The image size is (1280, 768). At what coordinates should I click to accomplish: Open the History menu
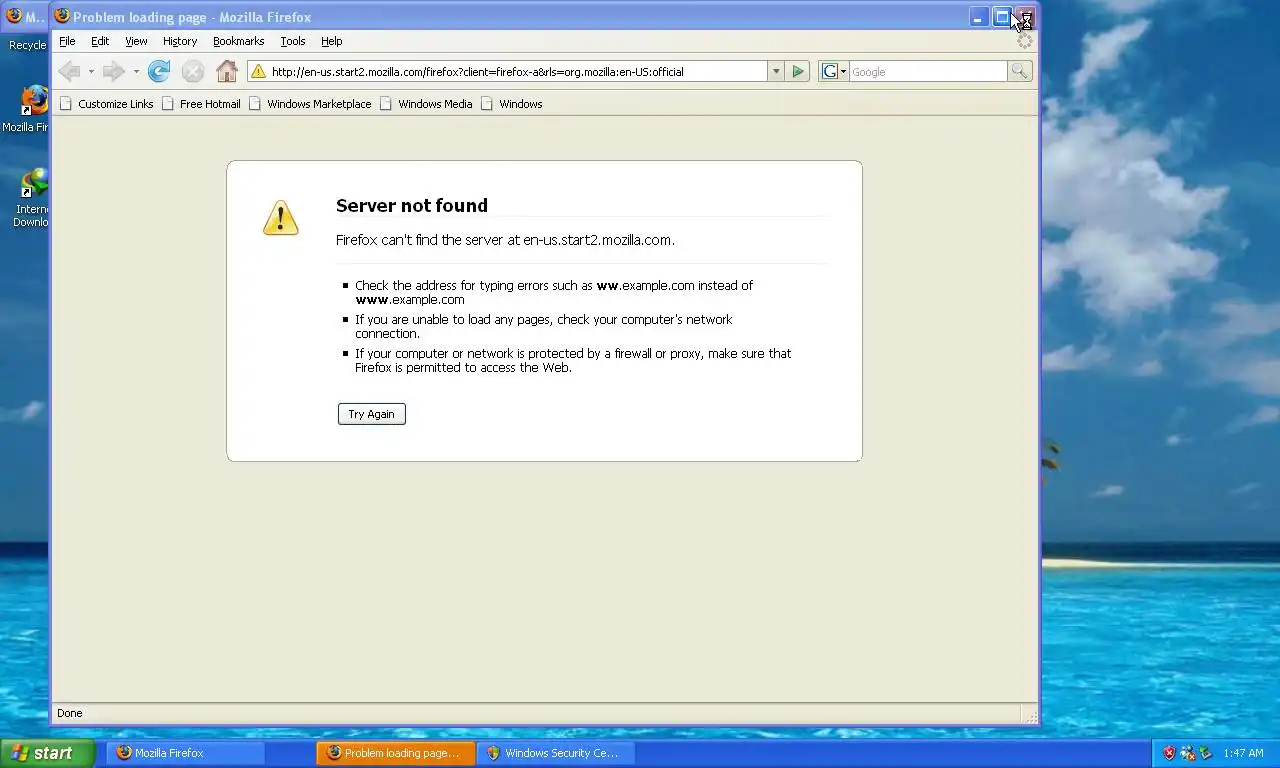(x=180, y=41)
